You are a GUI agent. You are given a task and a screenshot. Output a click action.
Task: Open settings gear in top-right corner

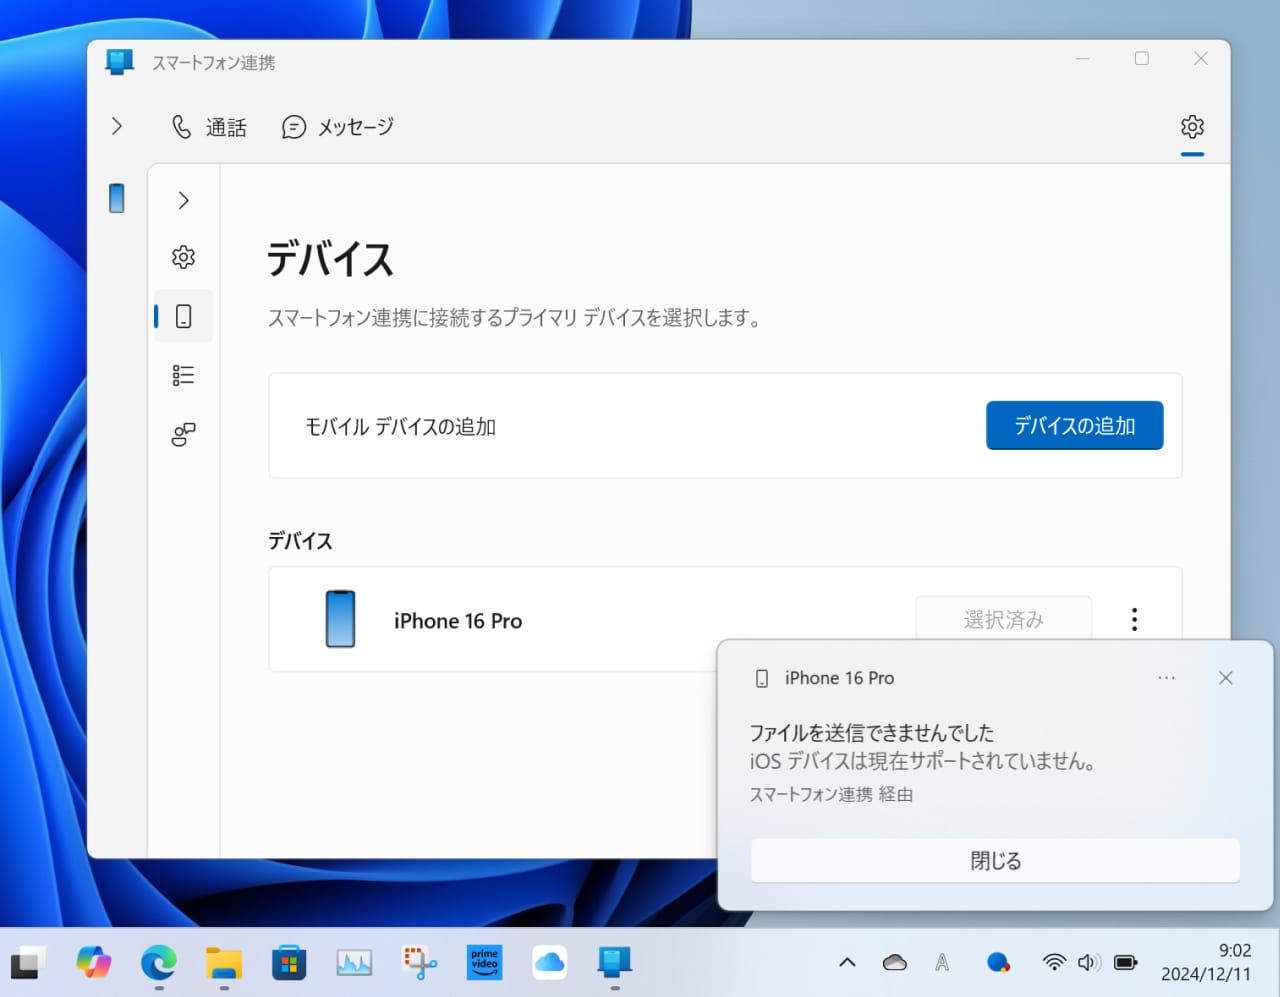1192,127
